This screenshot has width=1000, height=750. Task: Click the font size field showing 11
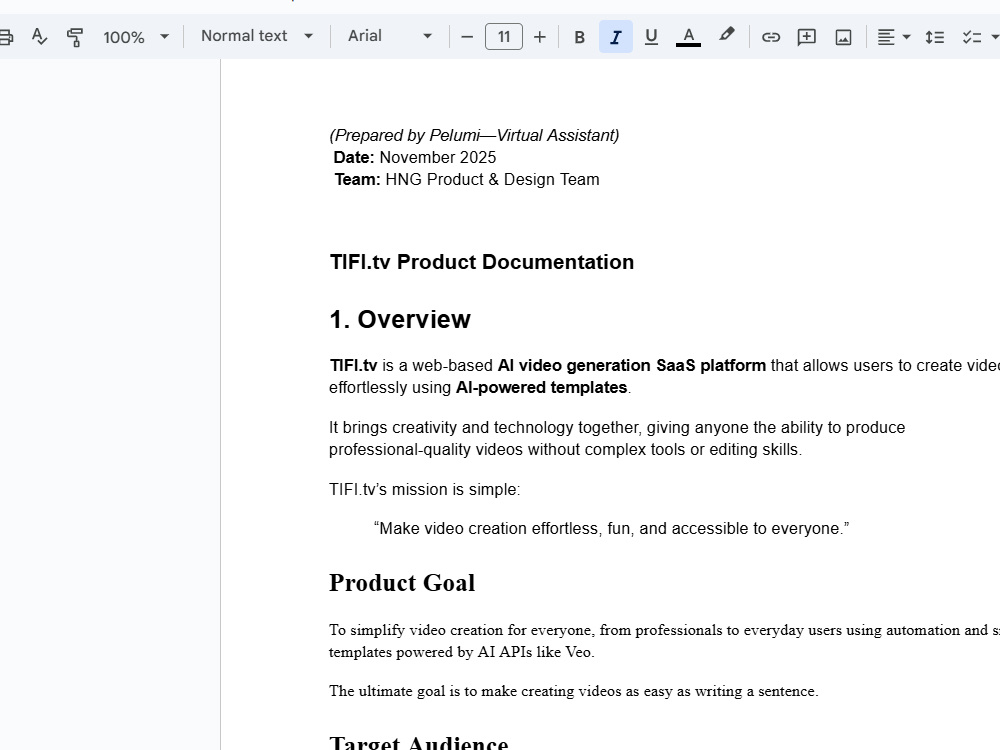click(504, 37)
